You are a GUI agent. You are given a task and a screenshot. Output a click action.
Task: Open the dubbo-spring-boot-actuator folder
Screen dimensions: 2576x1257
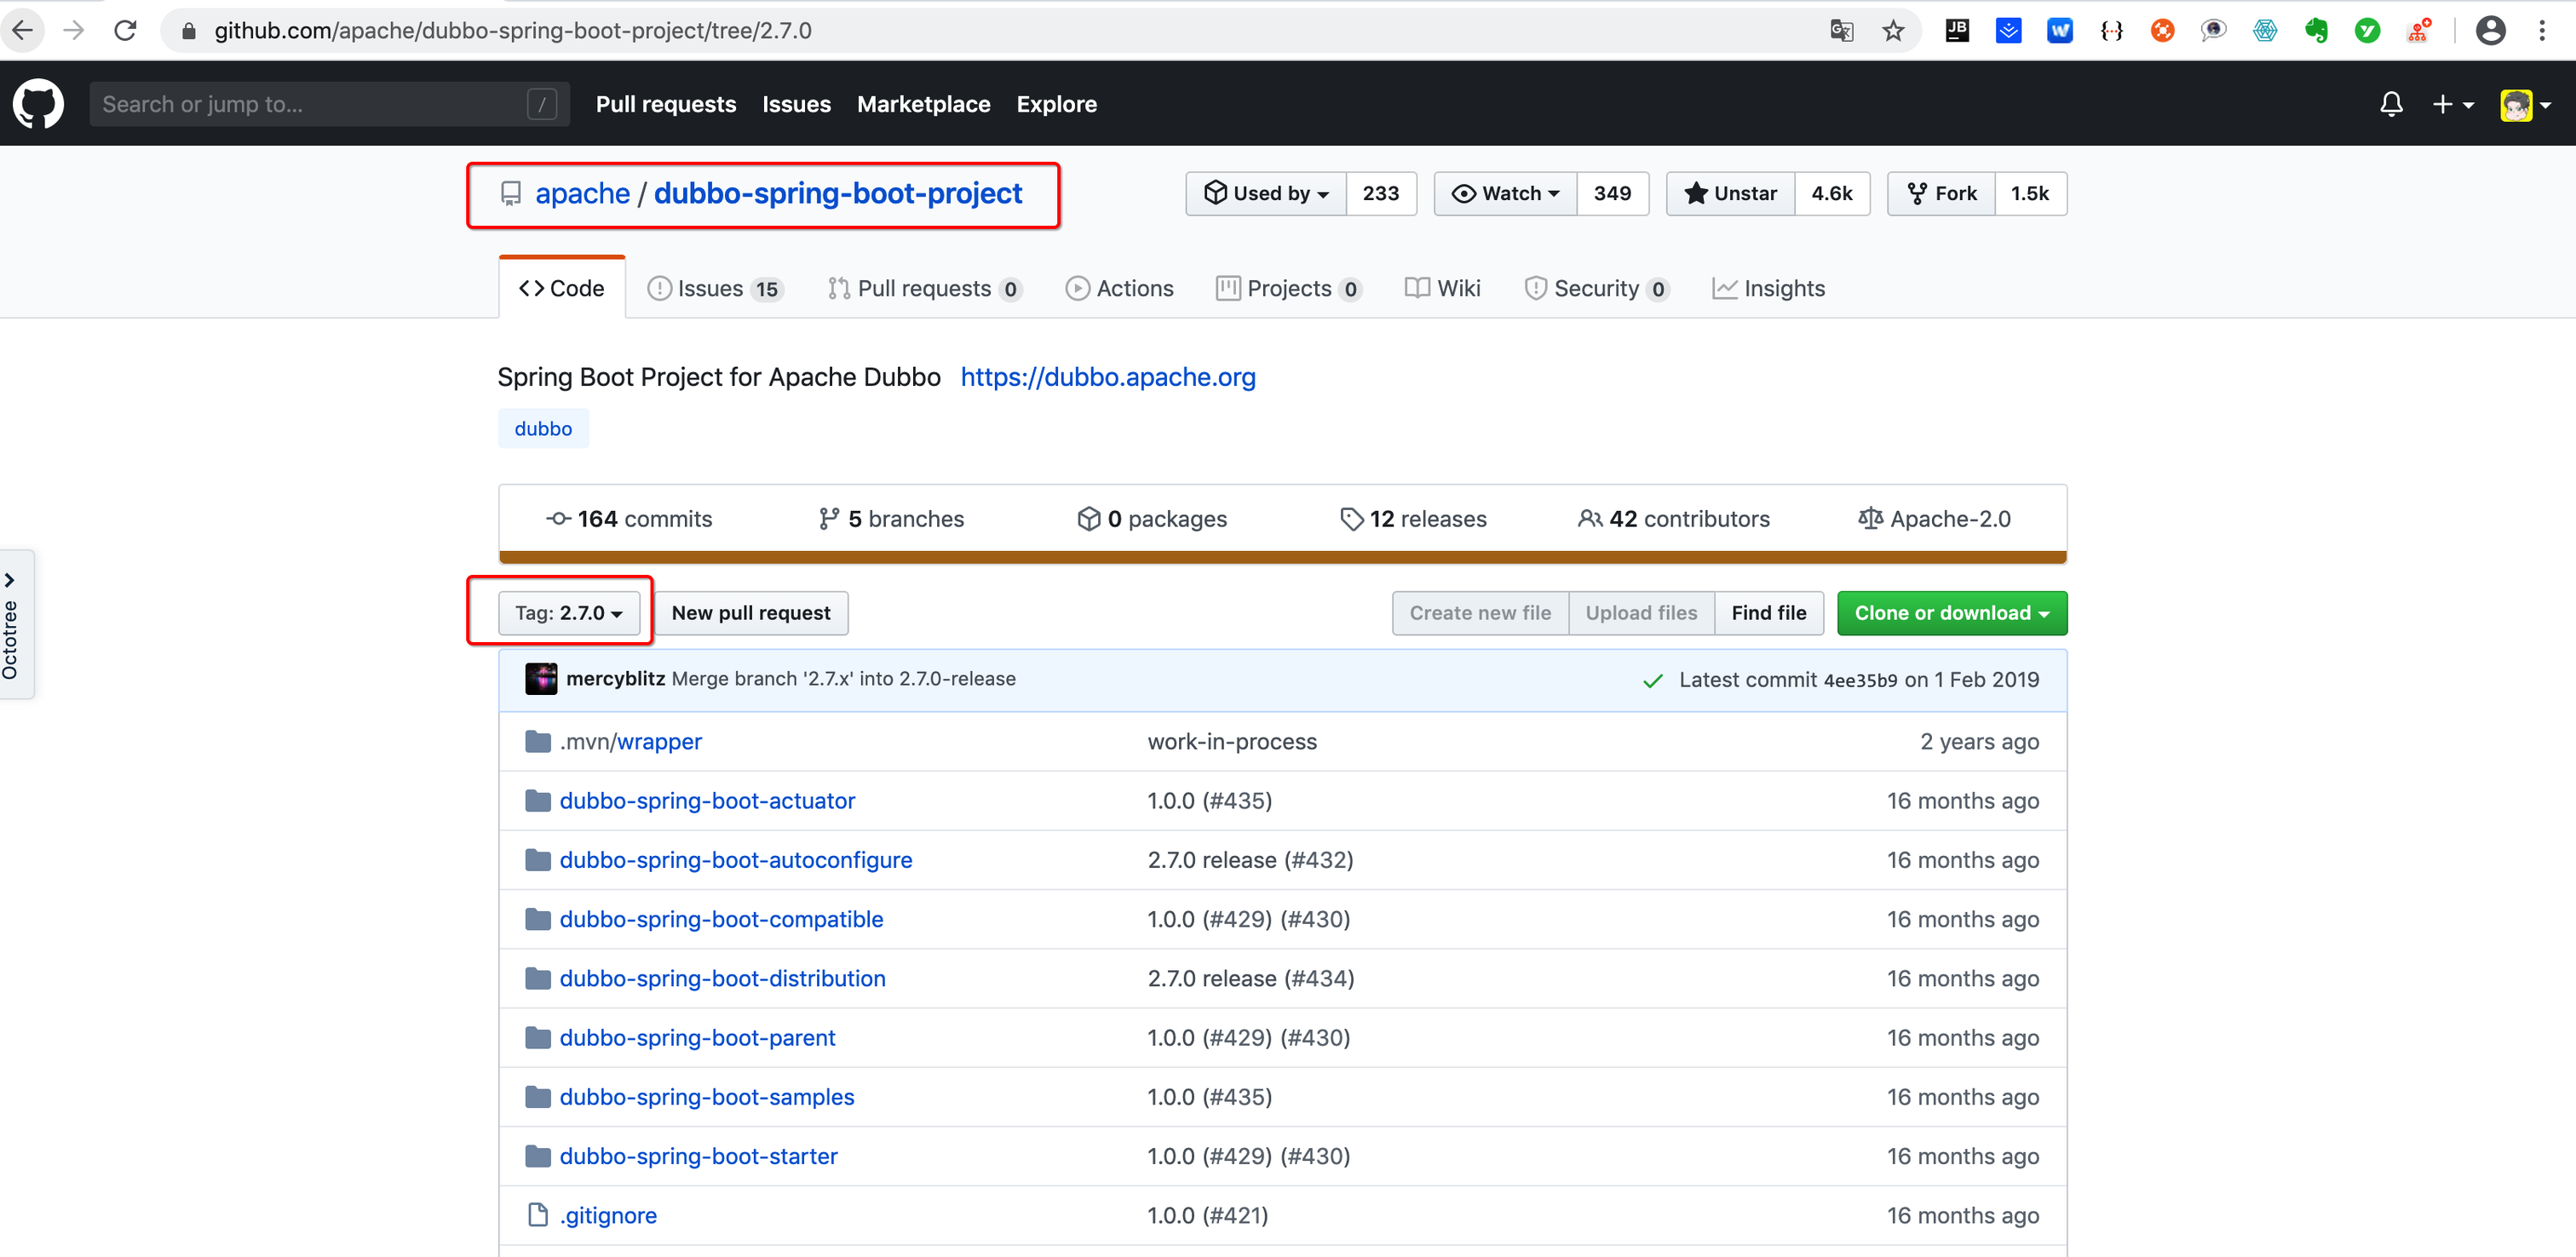click(x=707, y=801)
